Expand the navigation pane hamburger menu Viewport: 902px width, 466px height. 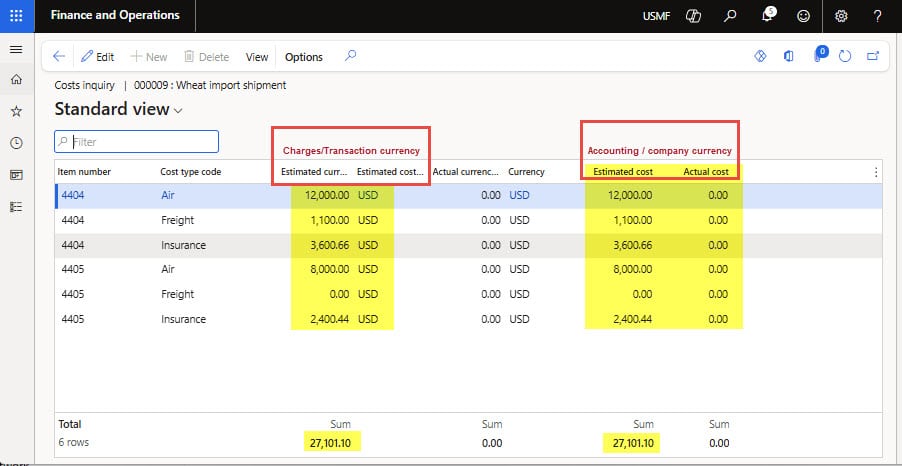point(16,50)
